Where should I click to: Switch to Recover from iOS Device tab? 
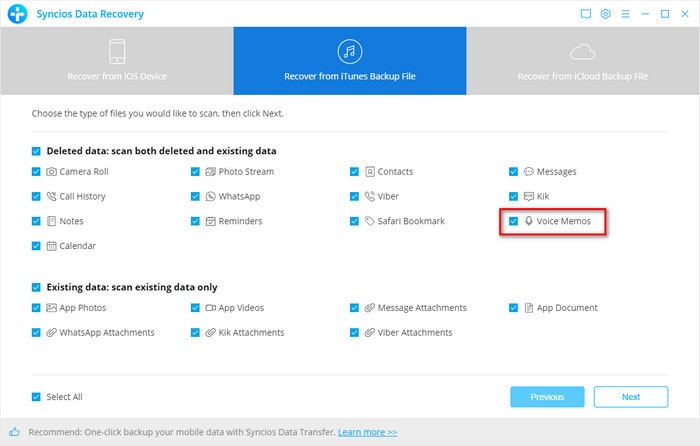(x=117, y=61)
